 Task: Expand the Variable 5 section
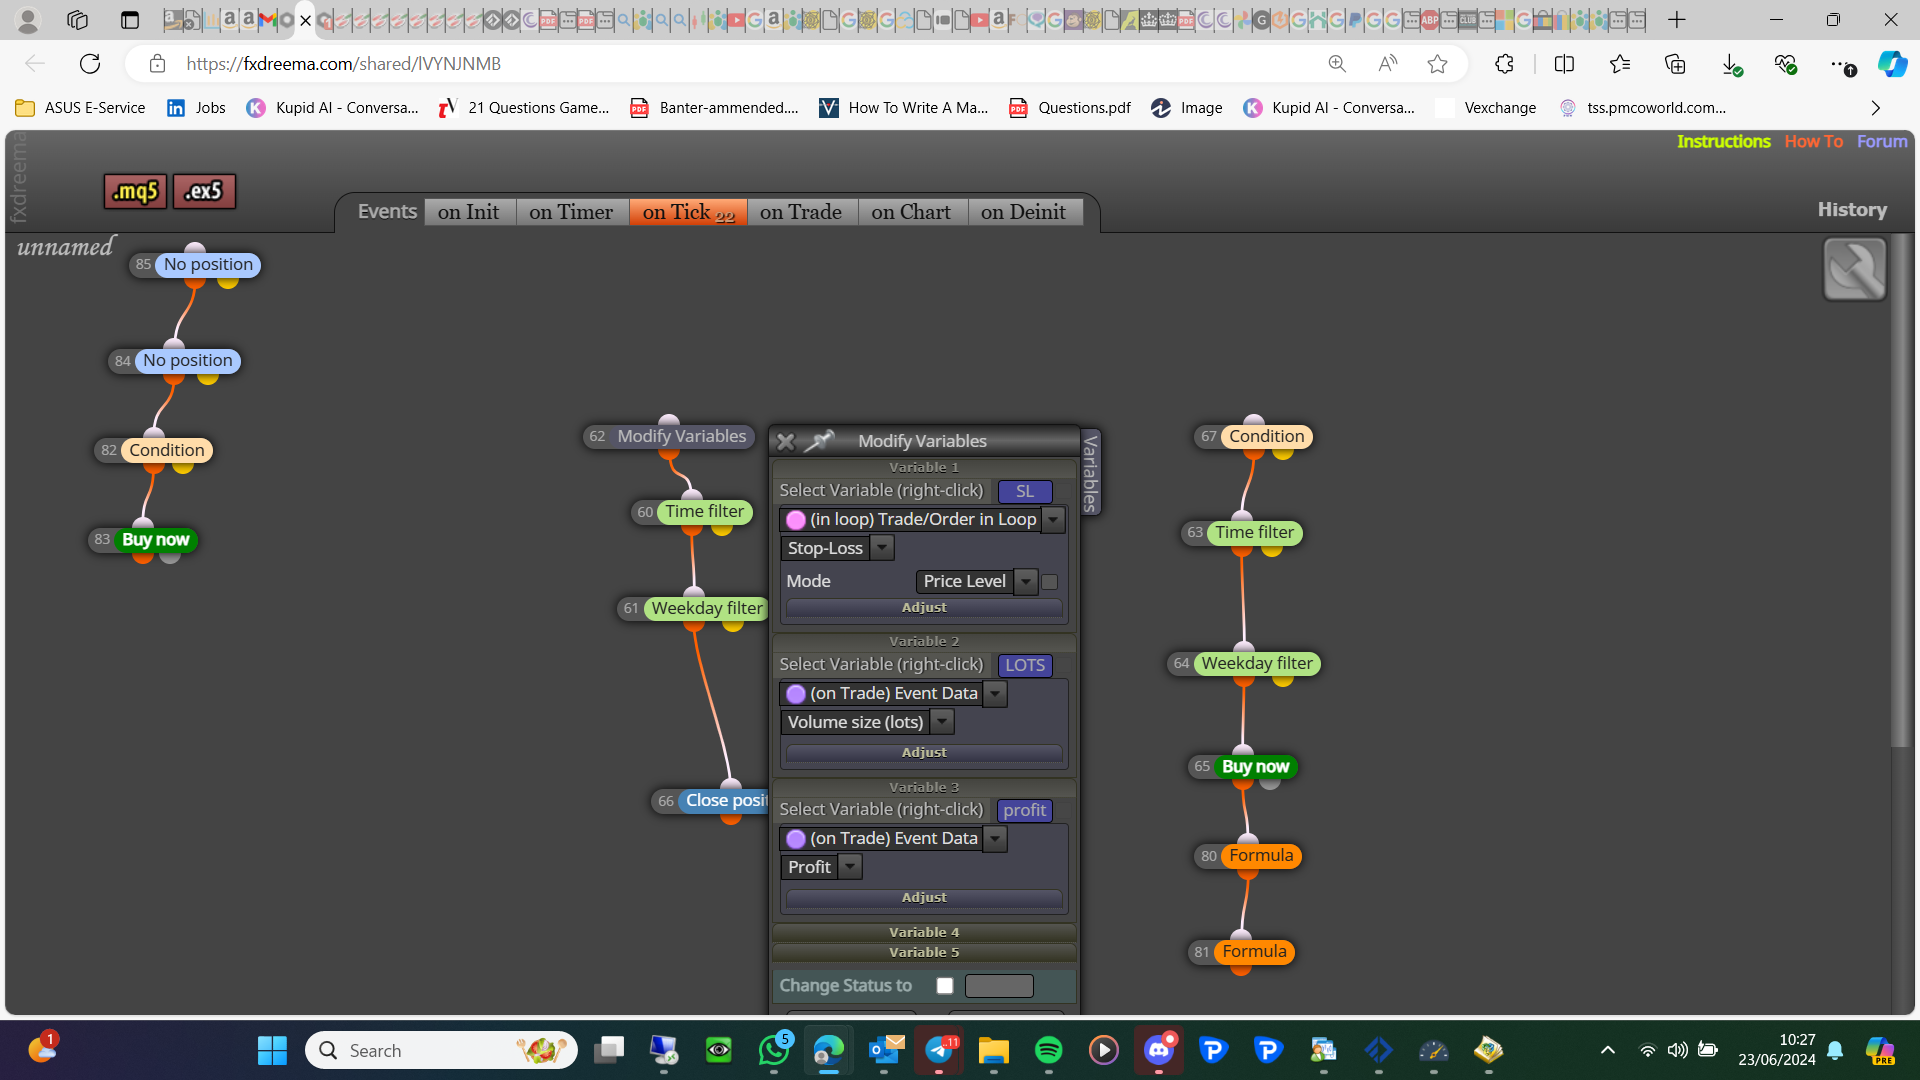click(924, 953)
